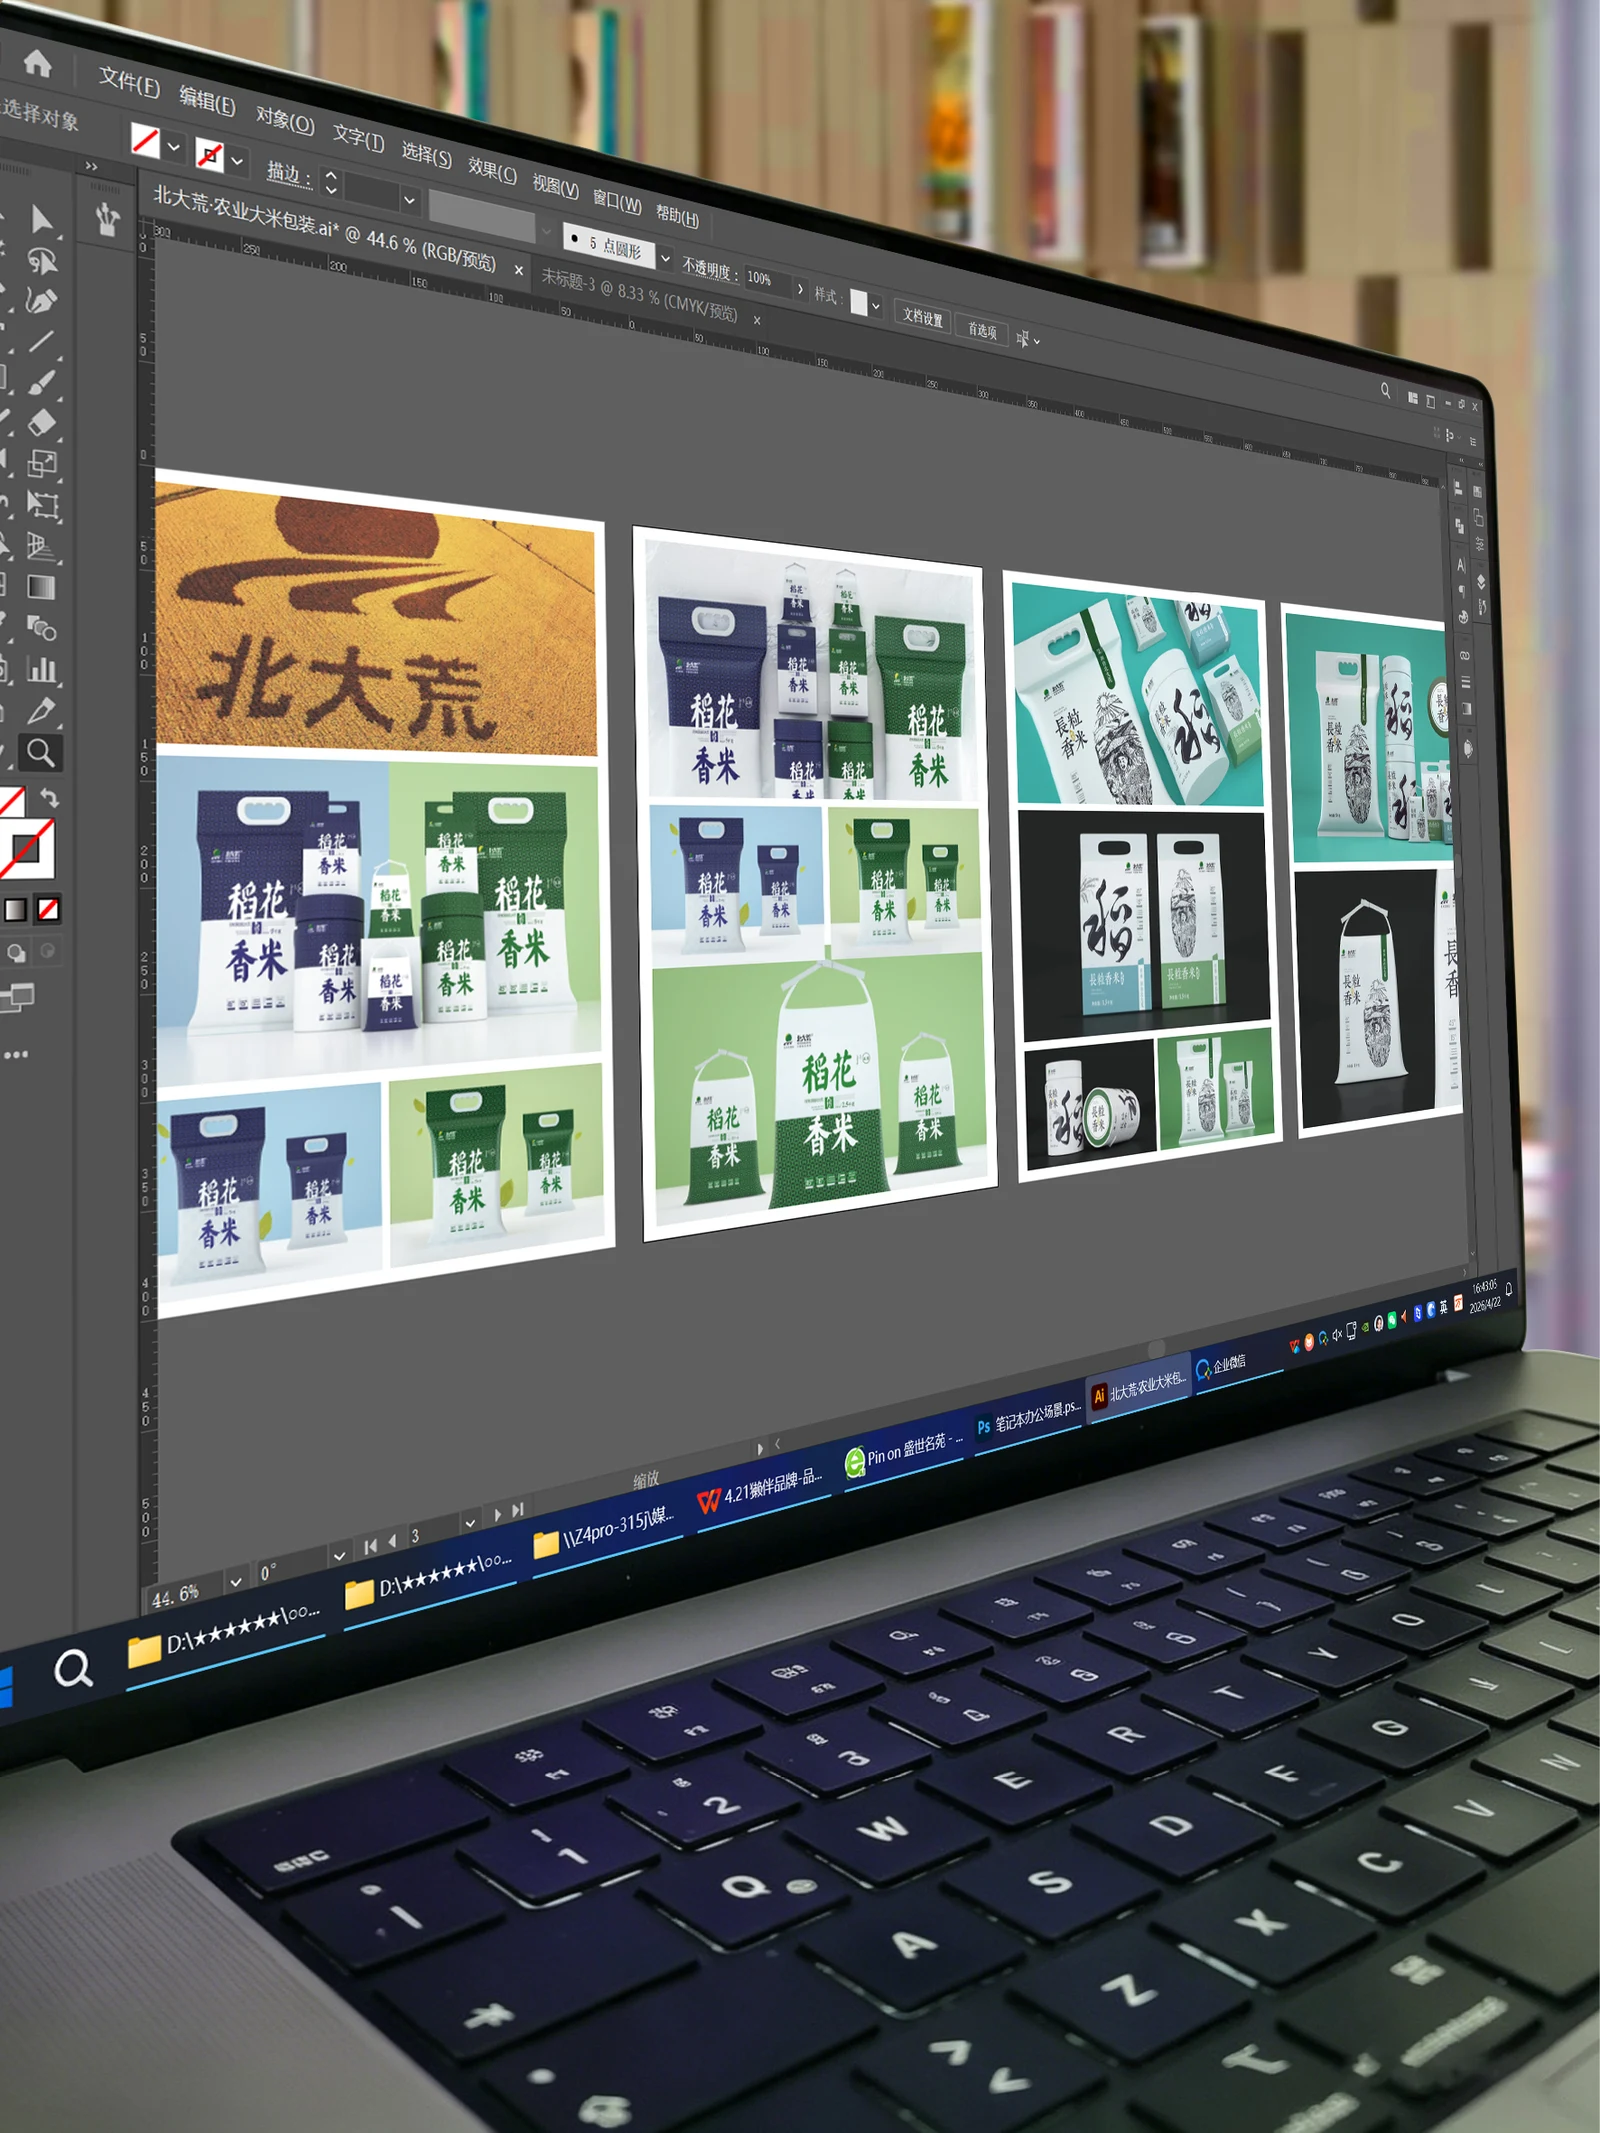Image resolution: width=1600 pixels, height=2133 pixels.
Task: Click the 文档设置 button
Action: 922,317
